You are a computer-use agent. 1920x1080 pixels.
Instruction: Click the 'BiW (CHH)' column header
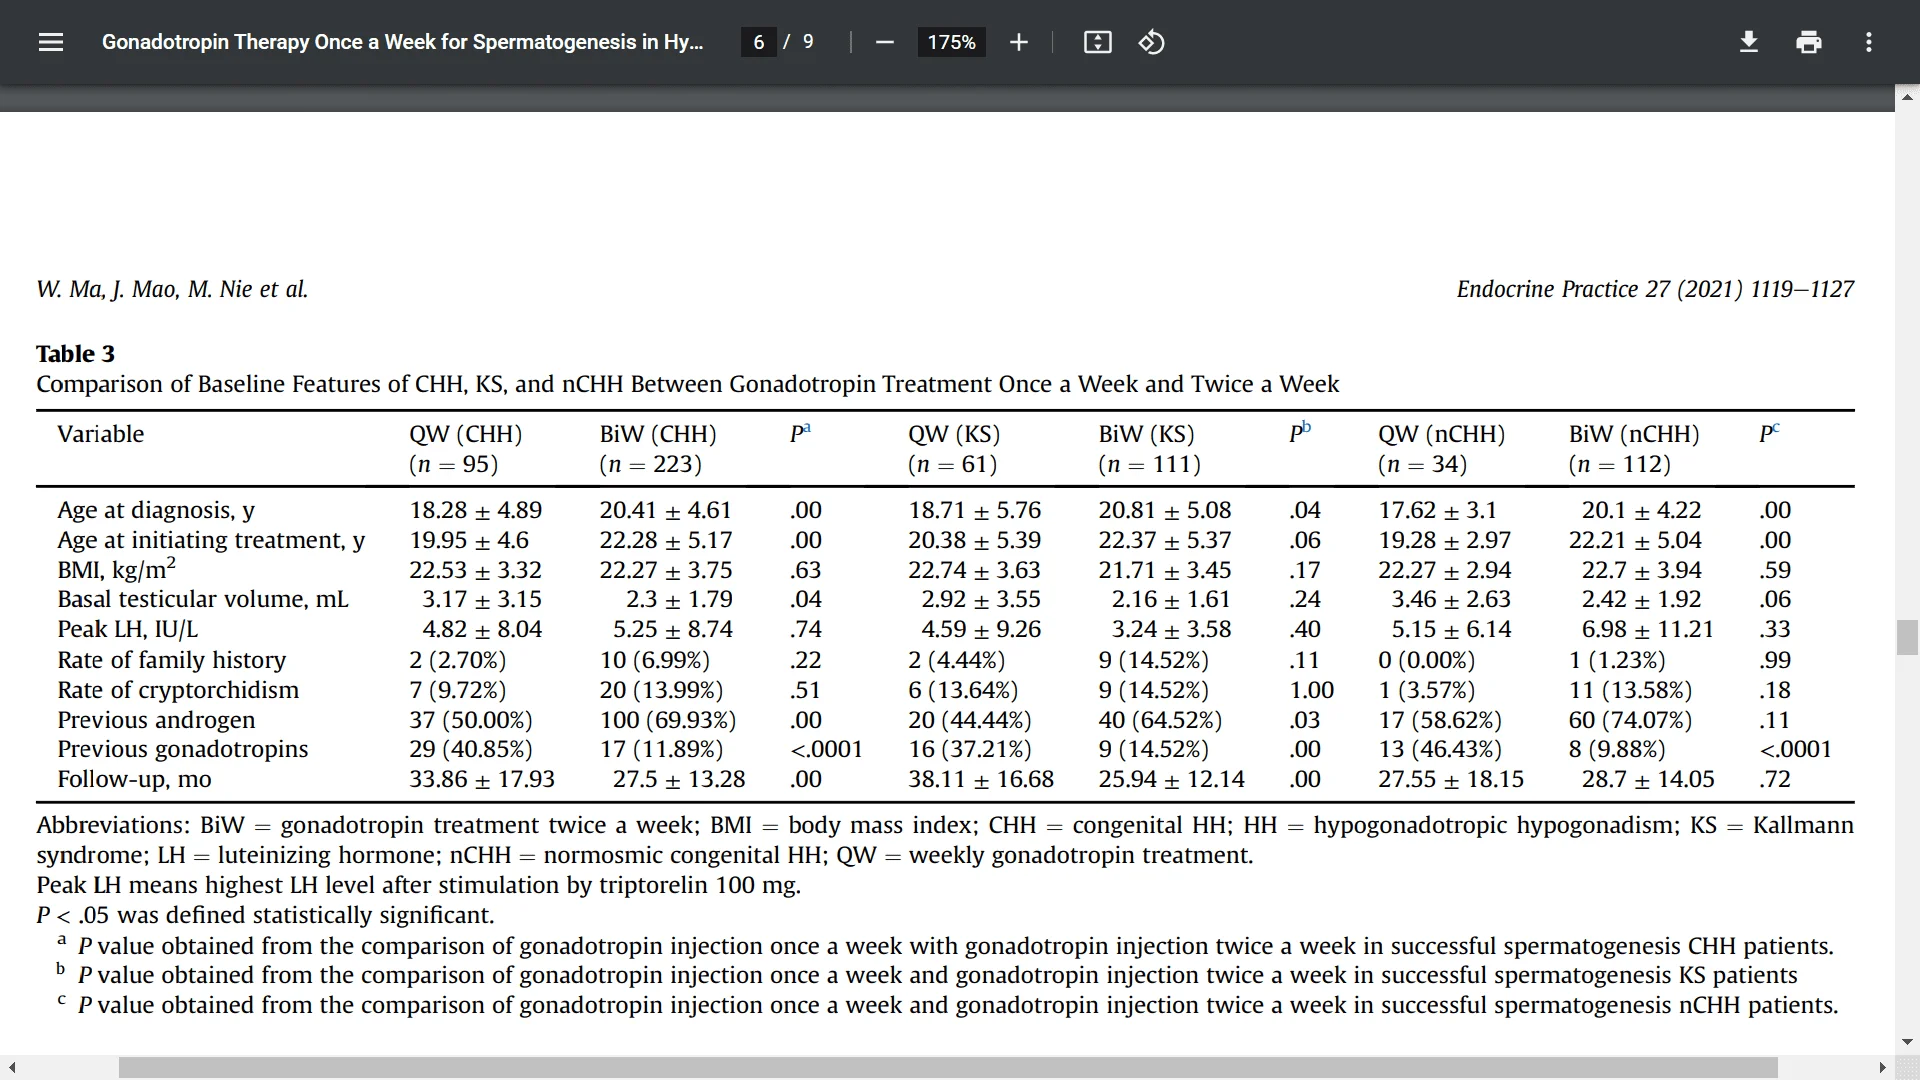[658, 434]
